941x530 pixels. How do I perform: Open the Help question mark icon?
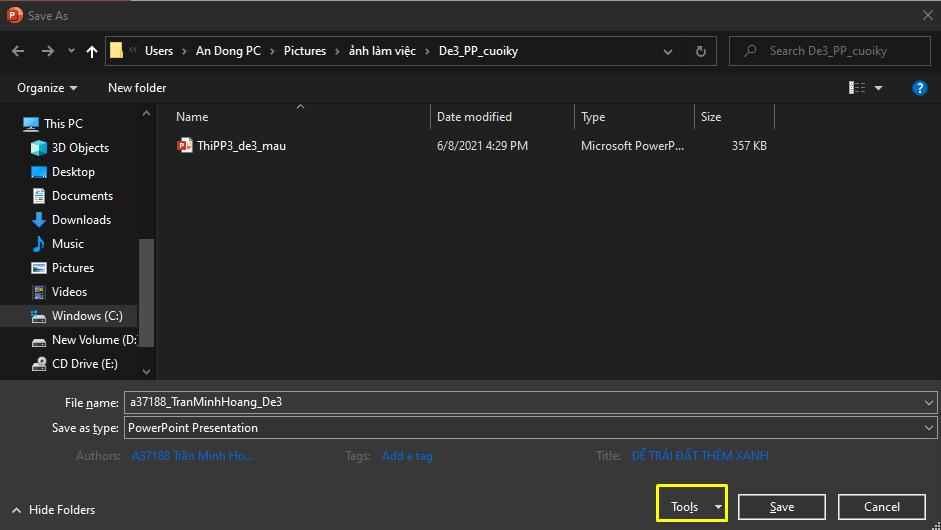pyautogui.click(x=919, y=88)
